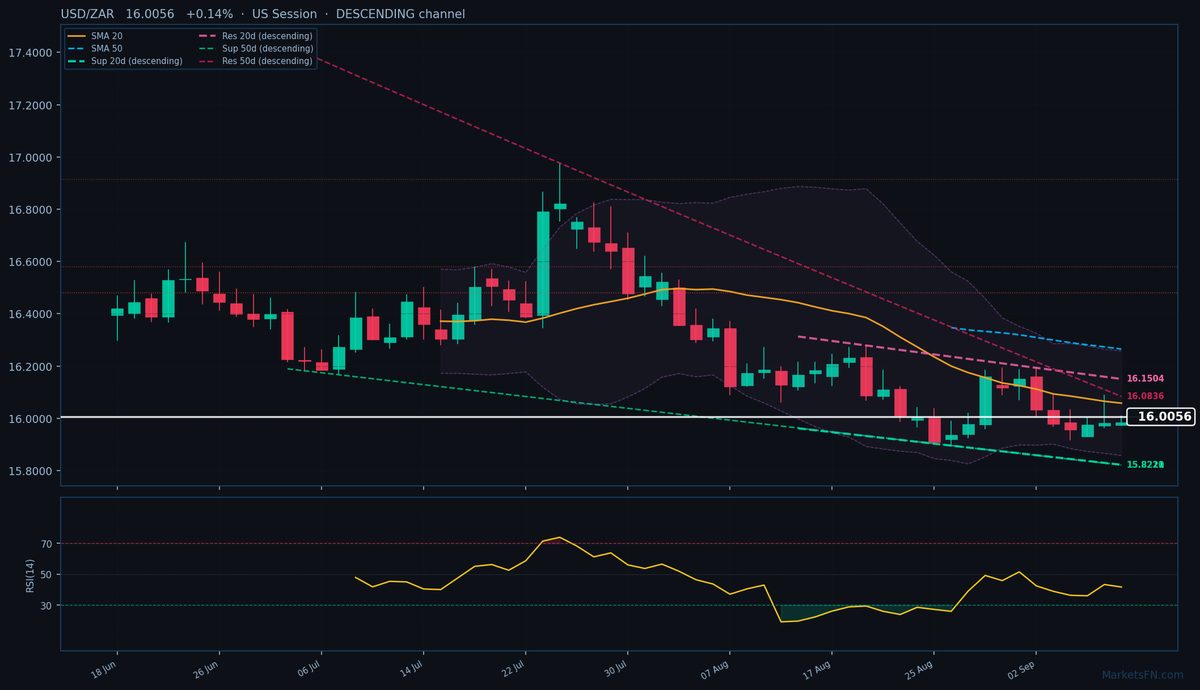Click the 15.8000 price axis label
The height and width of the screenshot is (690, 1200).
click(x=31, y=471)
